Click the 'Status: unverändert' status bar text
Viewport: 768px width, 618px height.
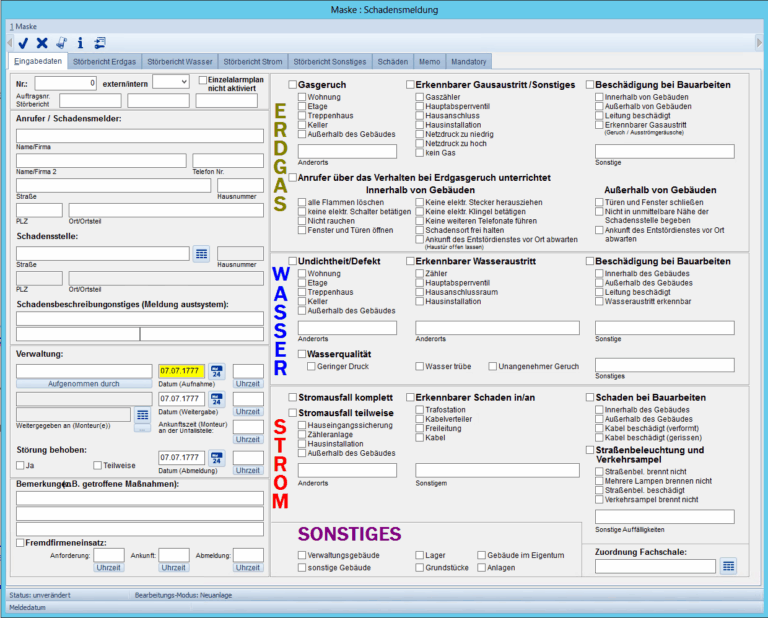pyautogui.click(x=40, y=595)
